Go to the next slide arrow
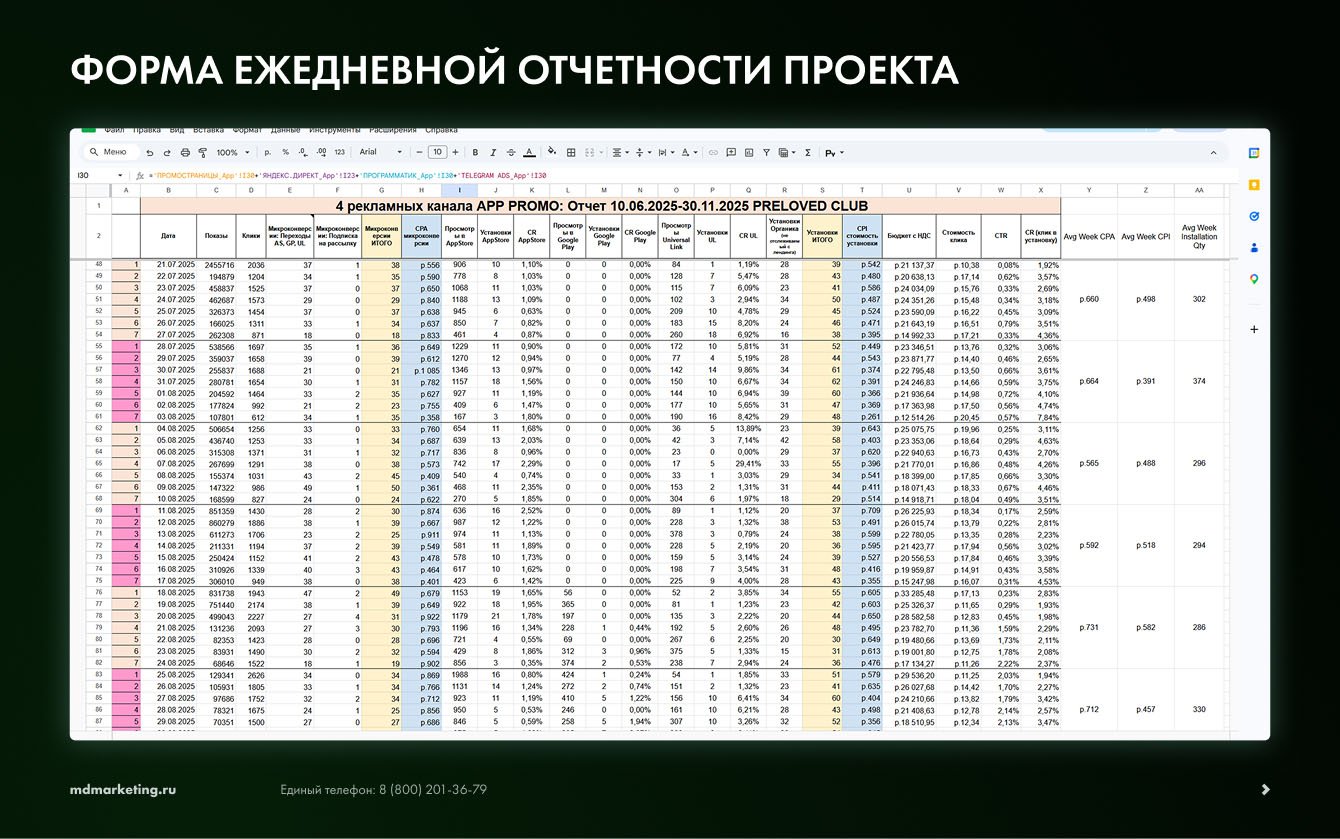Viewport: 1340px width, 839px height. pyautogui.click(x=1266, y=789)
